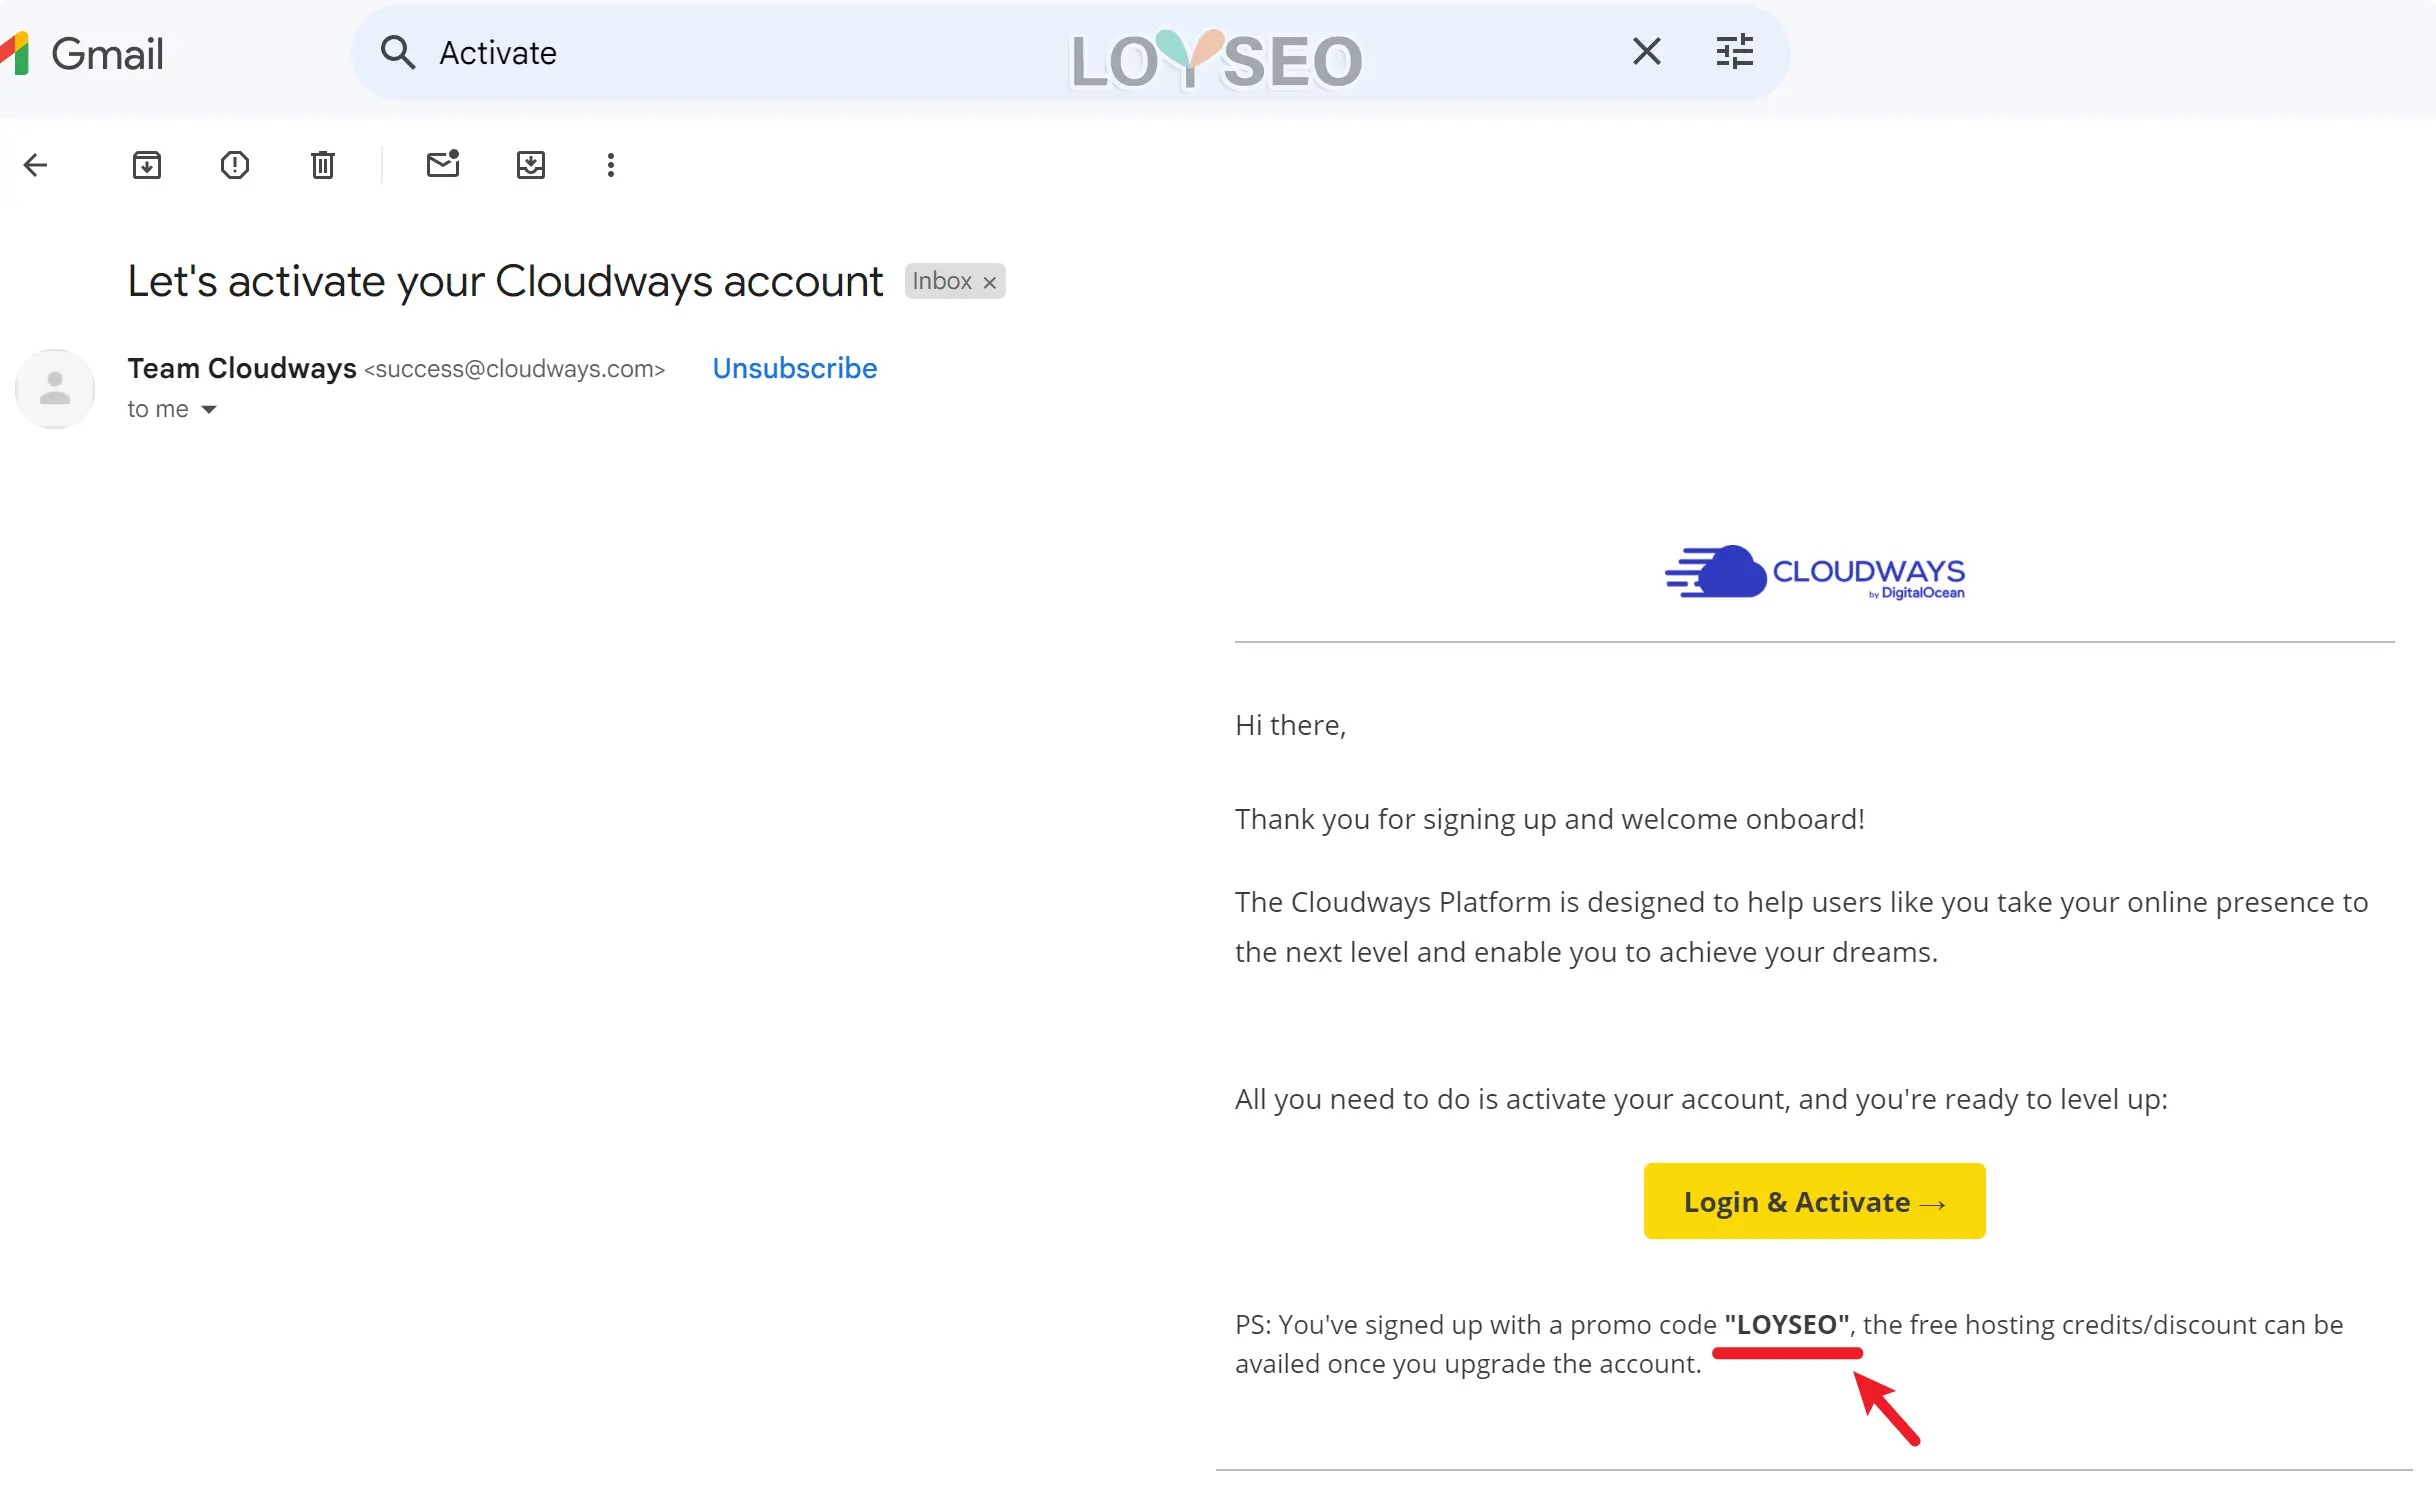Remove the Inbox label with its x

point(989,282)
